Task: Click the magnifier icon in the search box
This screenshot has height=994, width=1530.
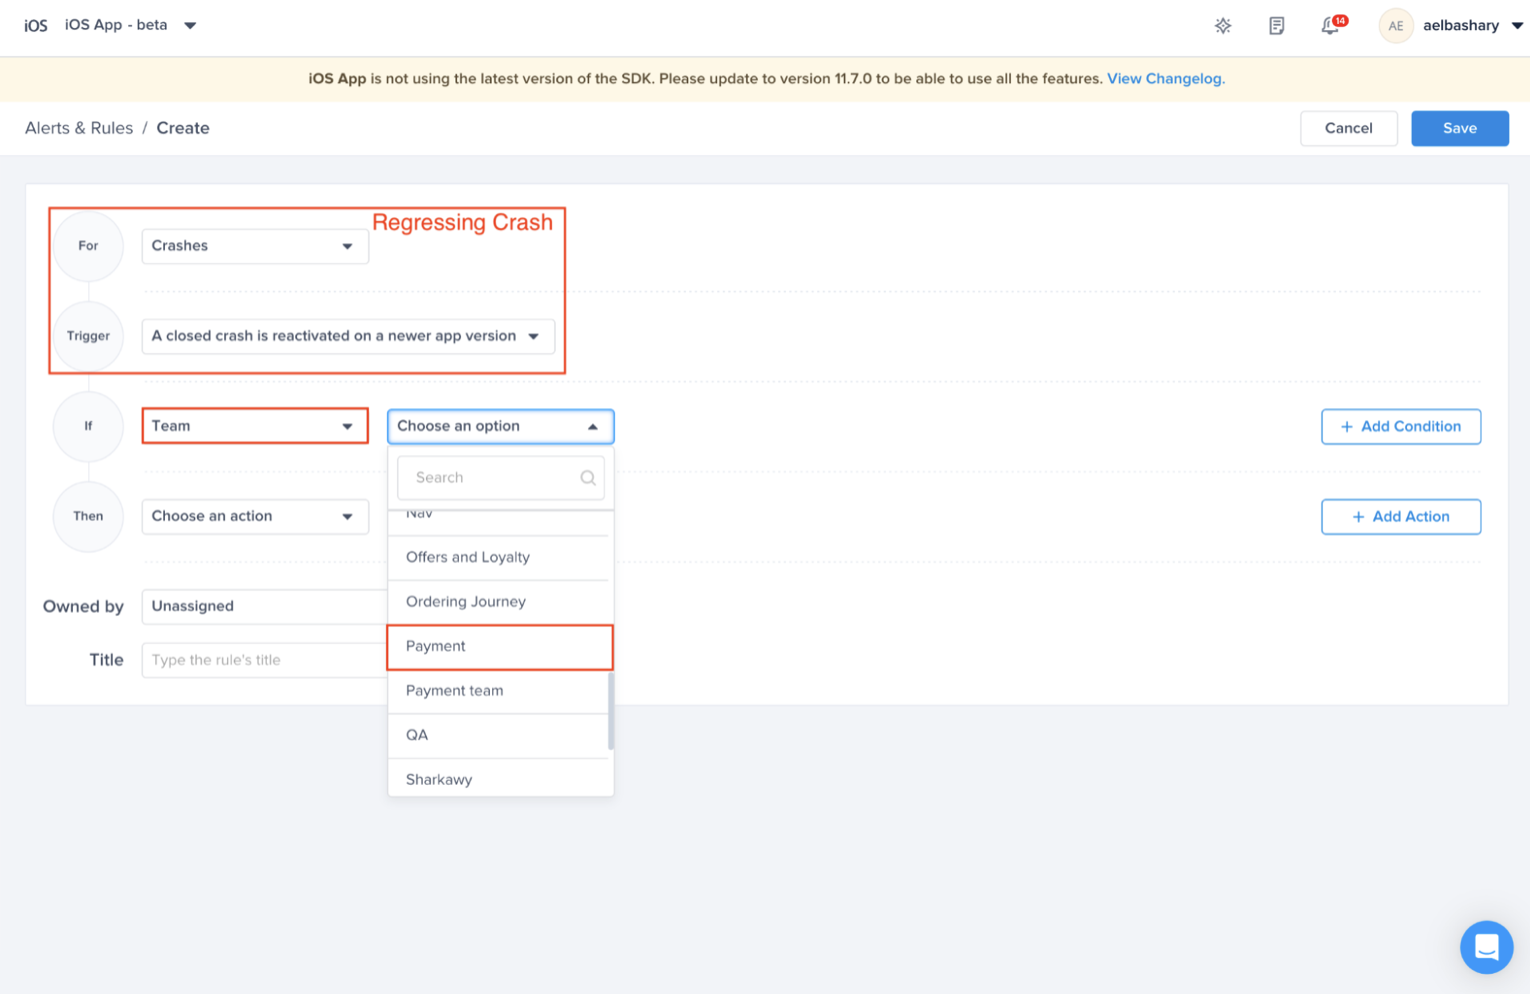Action: tap(588, 478)
